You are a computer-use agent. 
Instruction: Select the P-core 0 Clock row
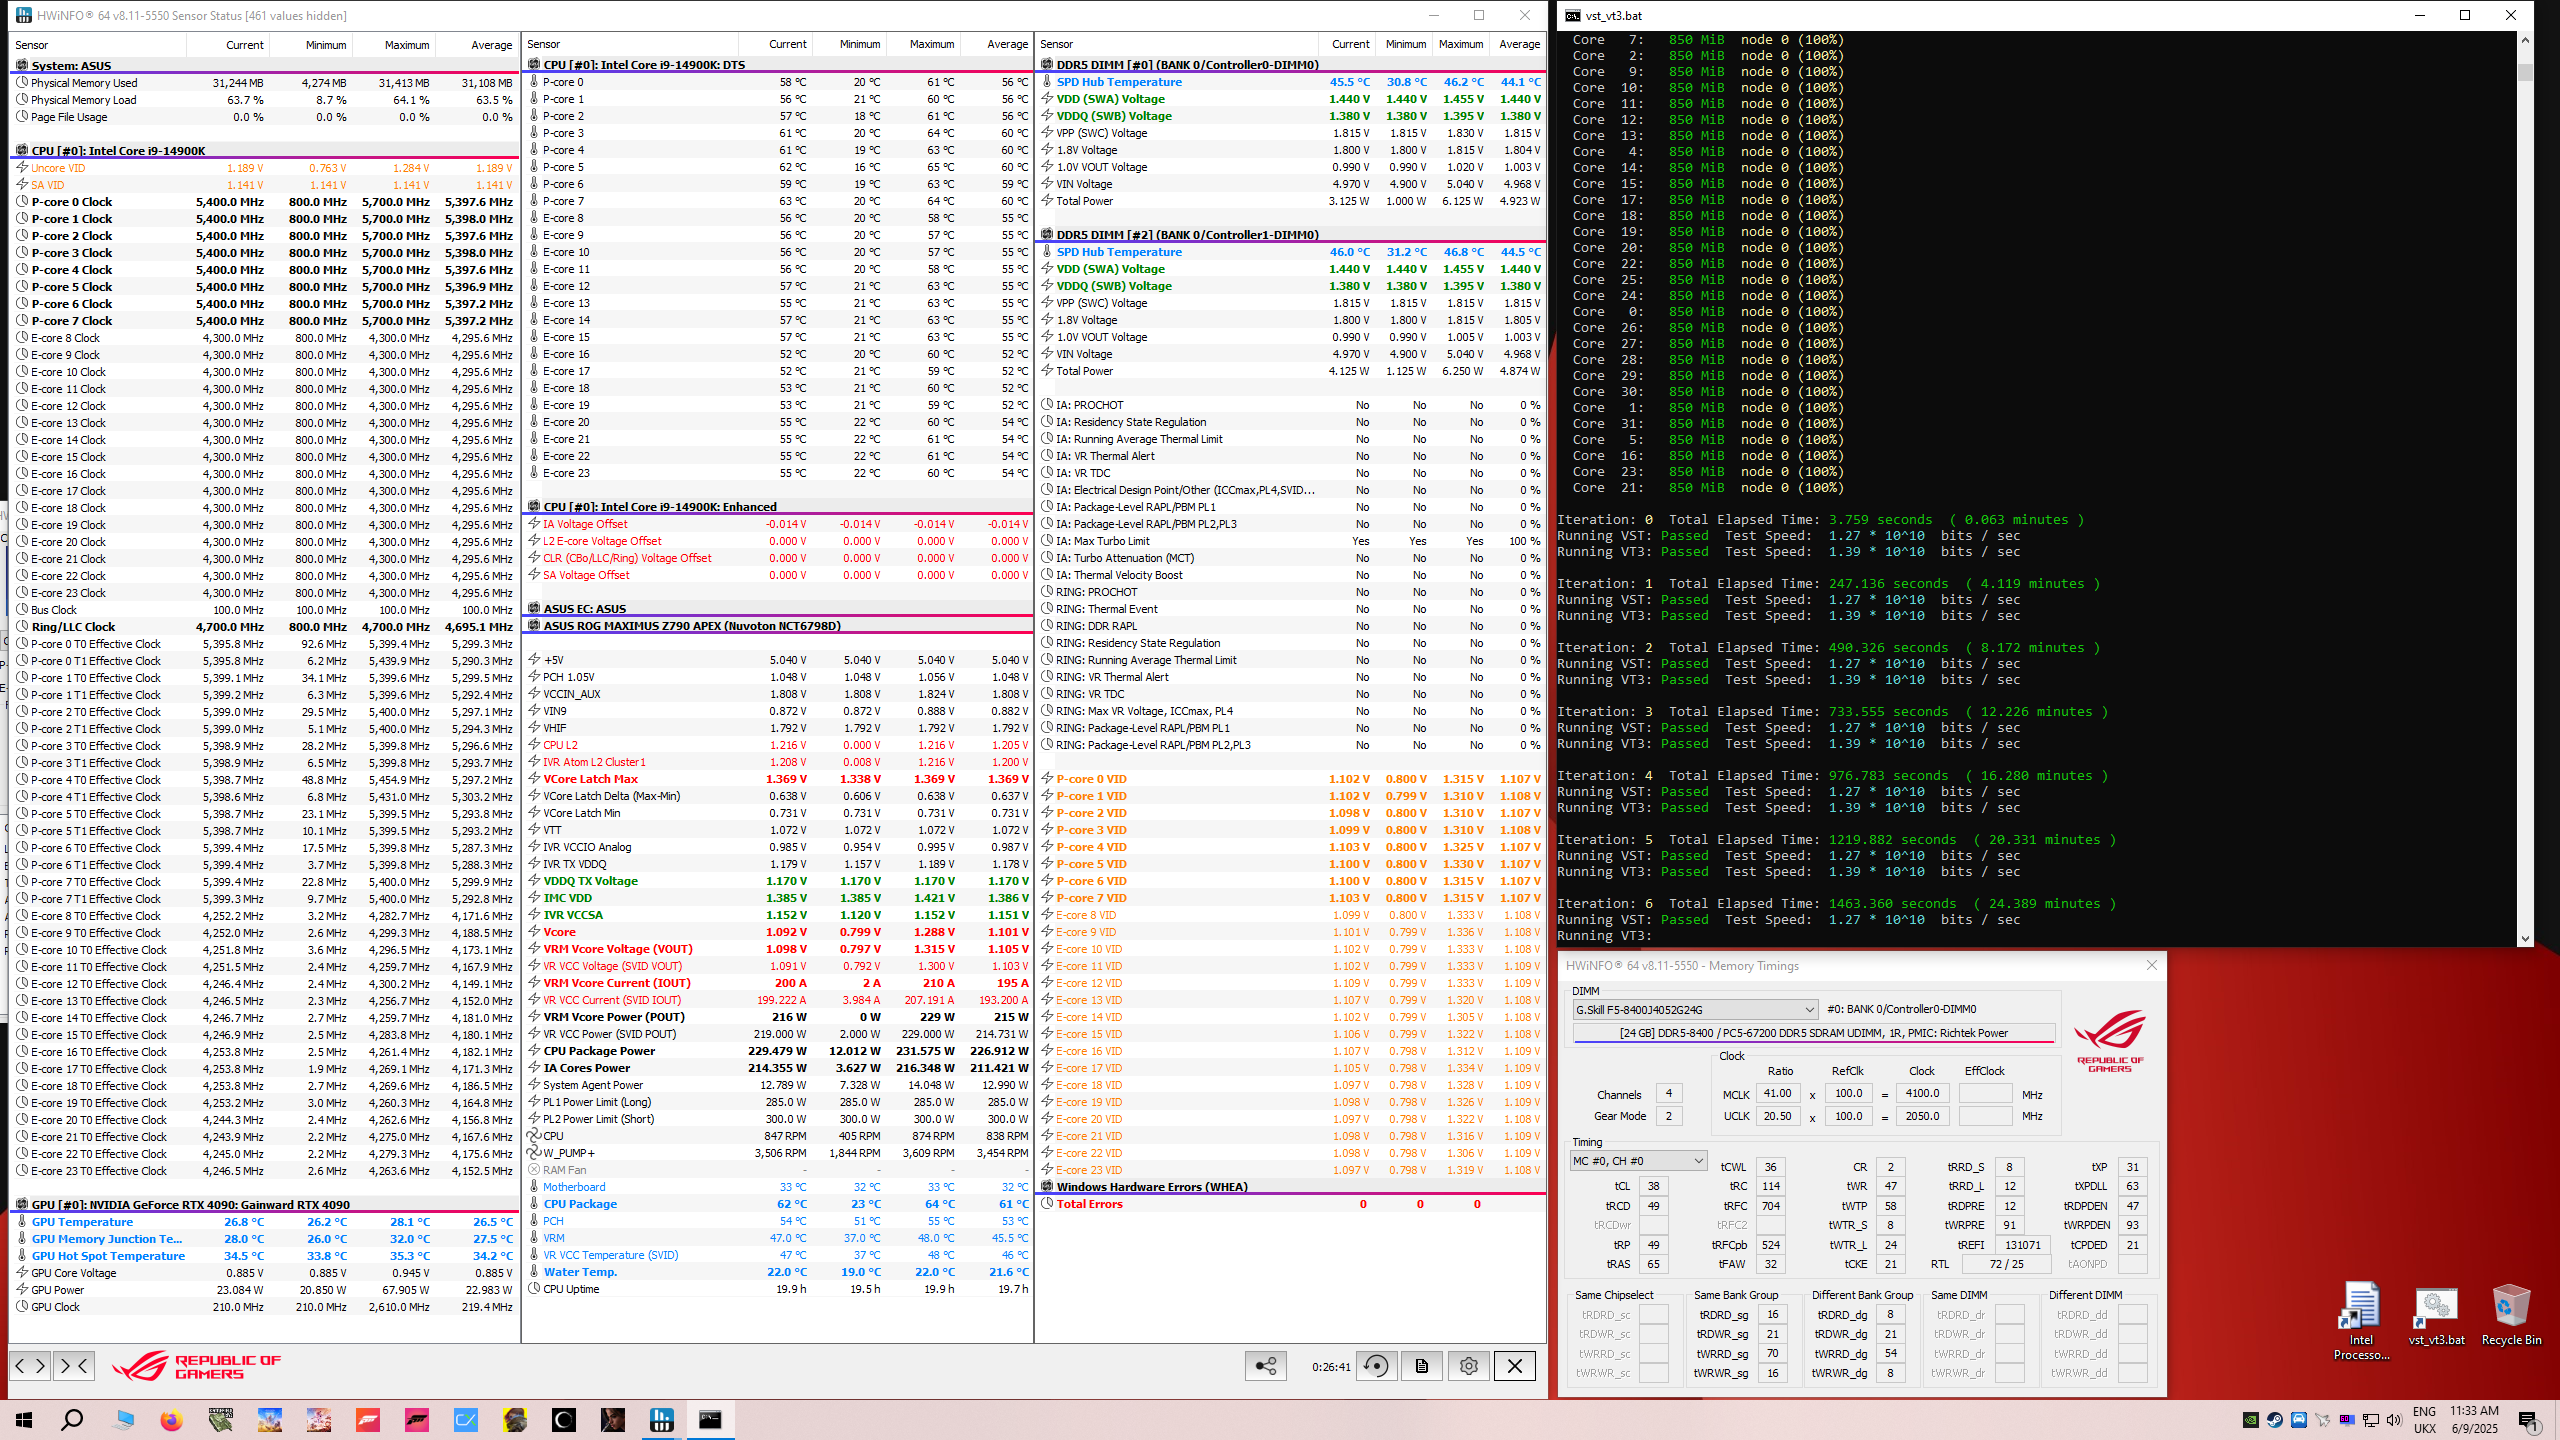265,202
